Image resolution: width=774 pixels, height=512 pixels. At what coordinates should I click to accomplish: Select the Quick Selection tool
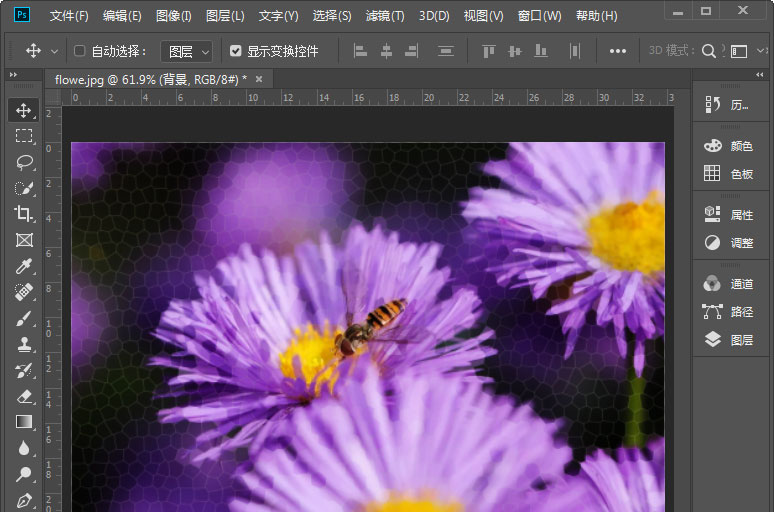[24, 188]
